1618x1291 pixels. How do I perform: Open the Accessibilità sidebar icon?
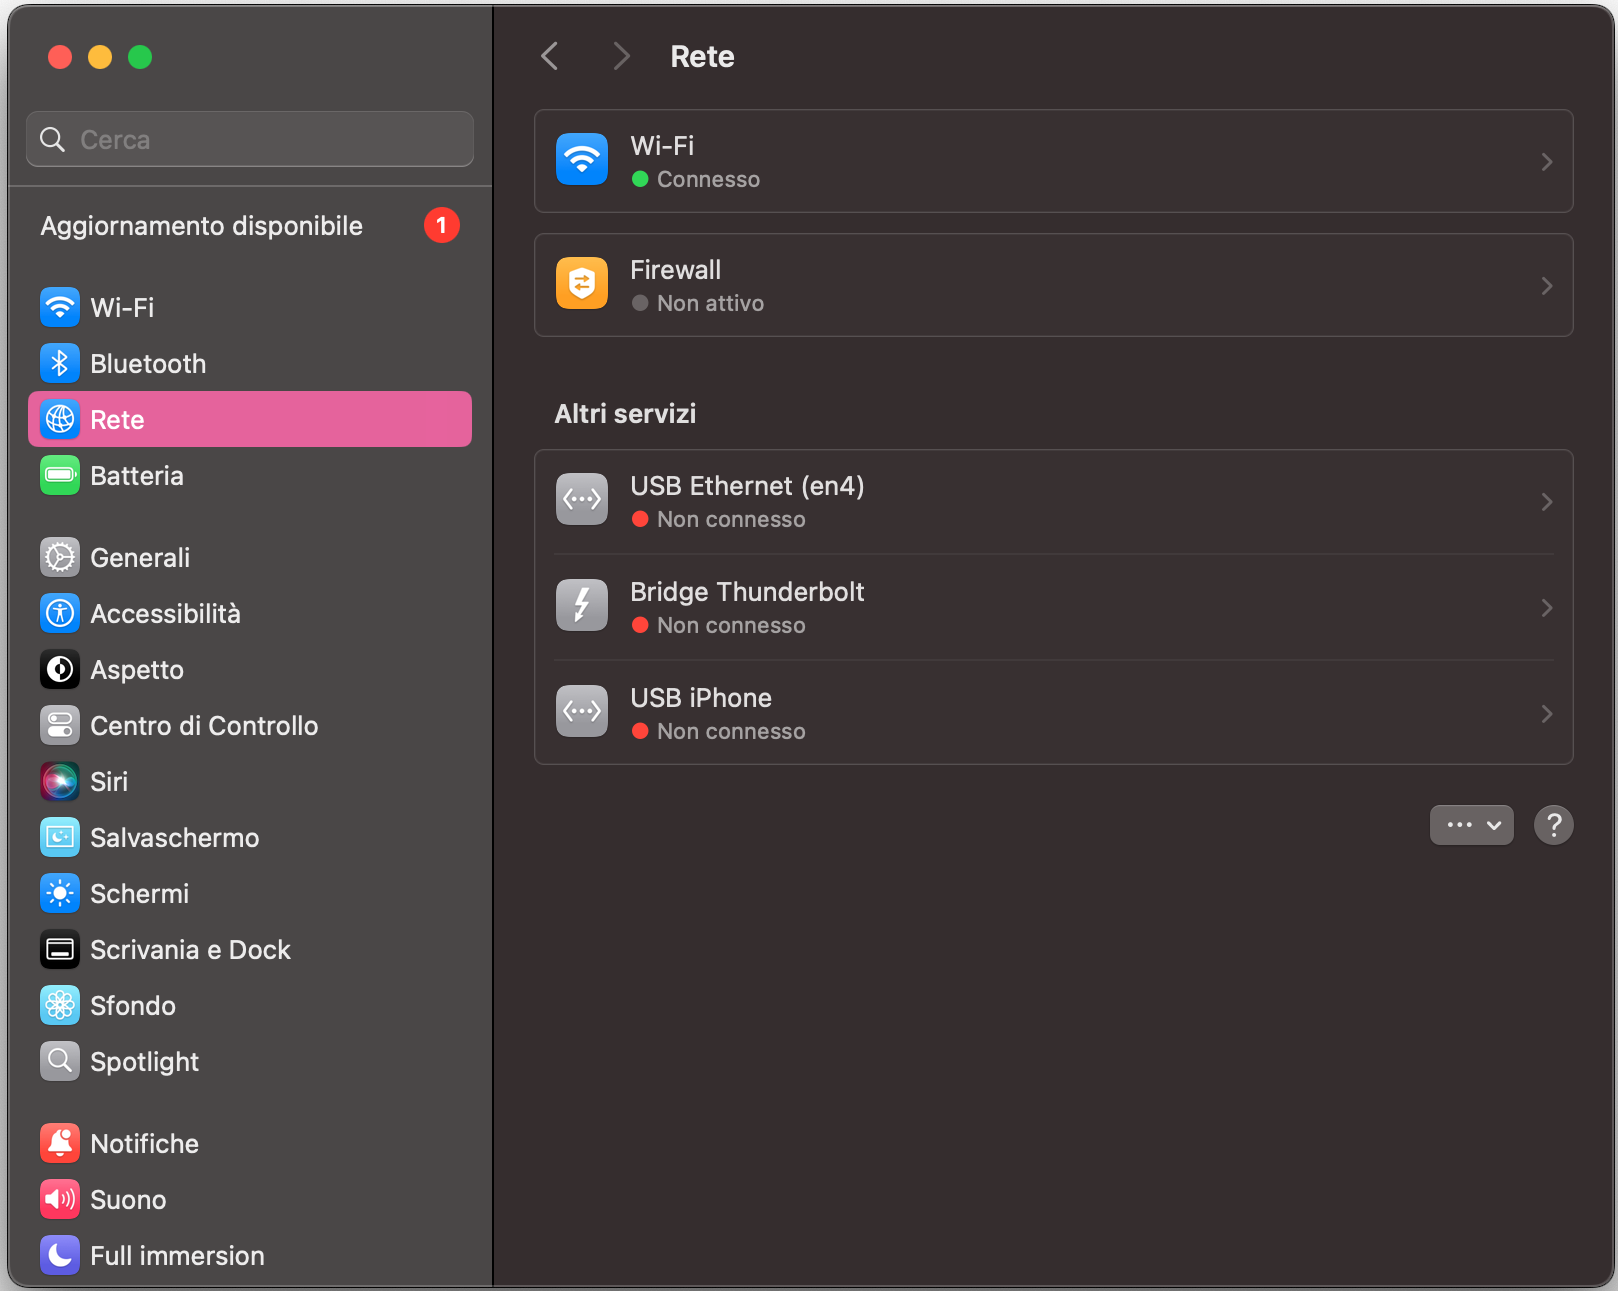click(60, 613)
